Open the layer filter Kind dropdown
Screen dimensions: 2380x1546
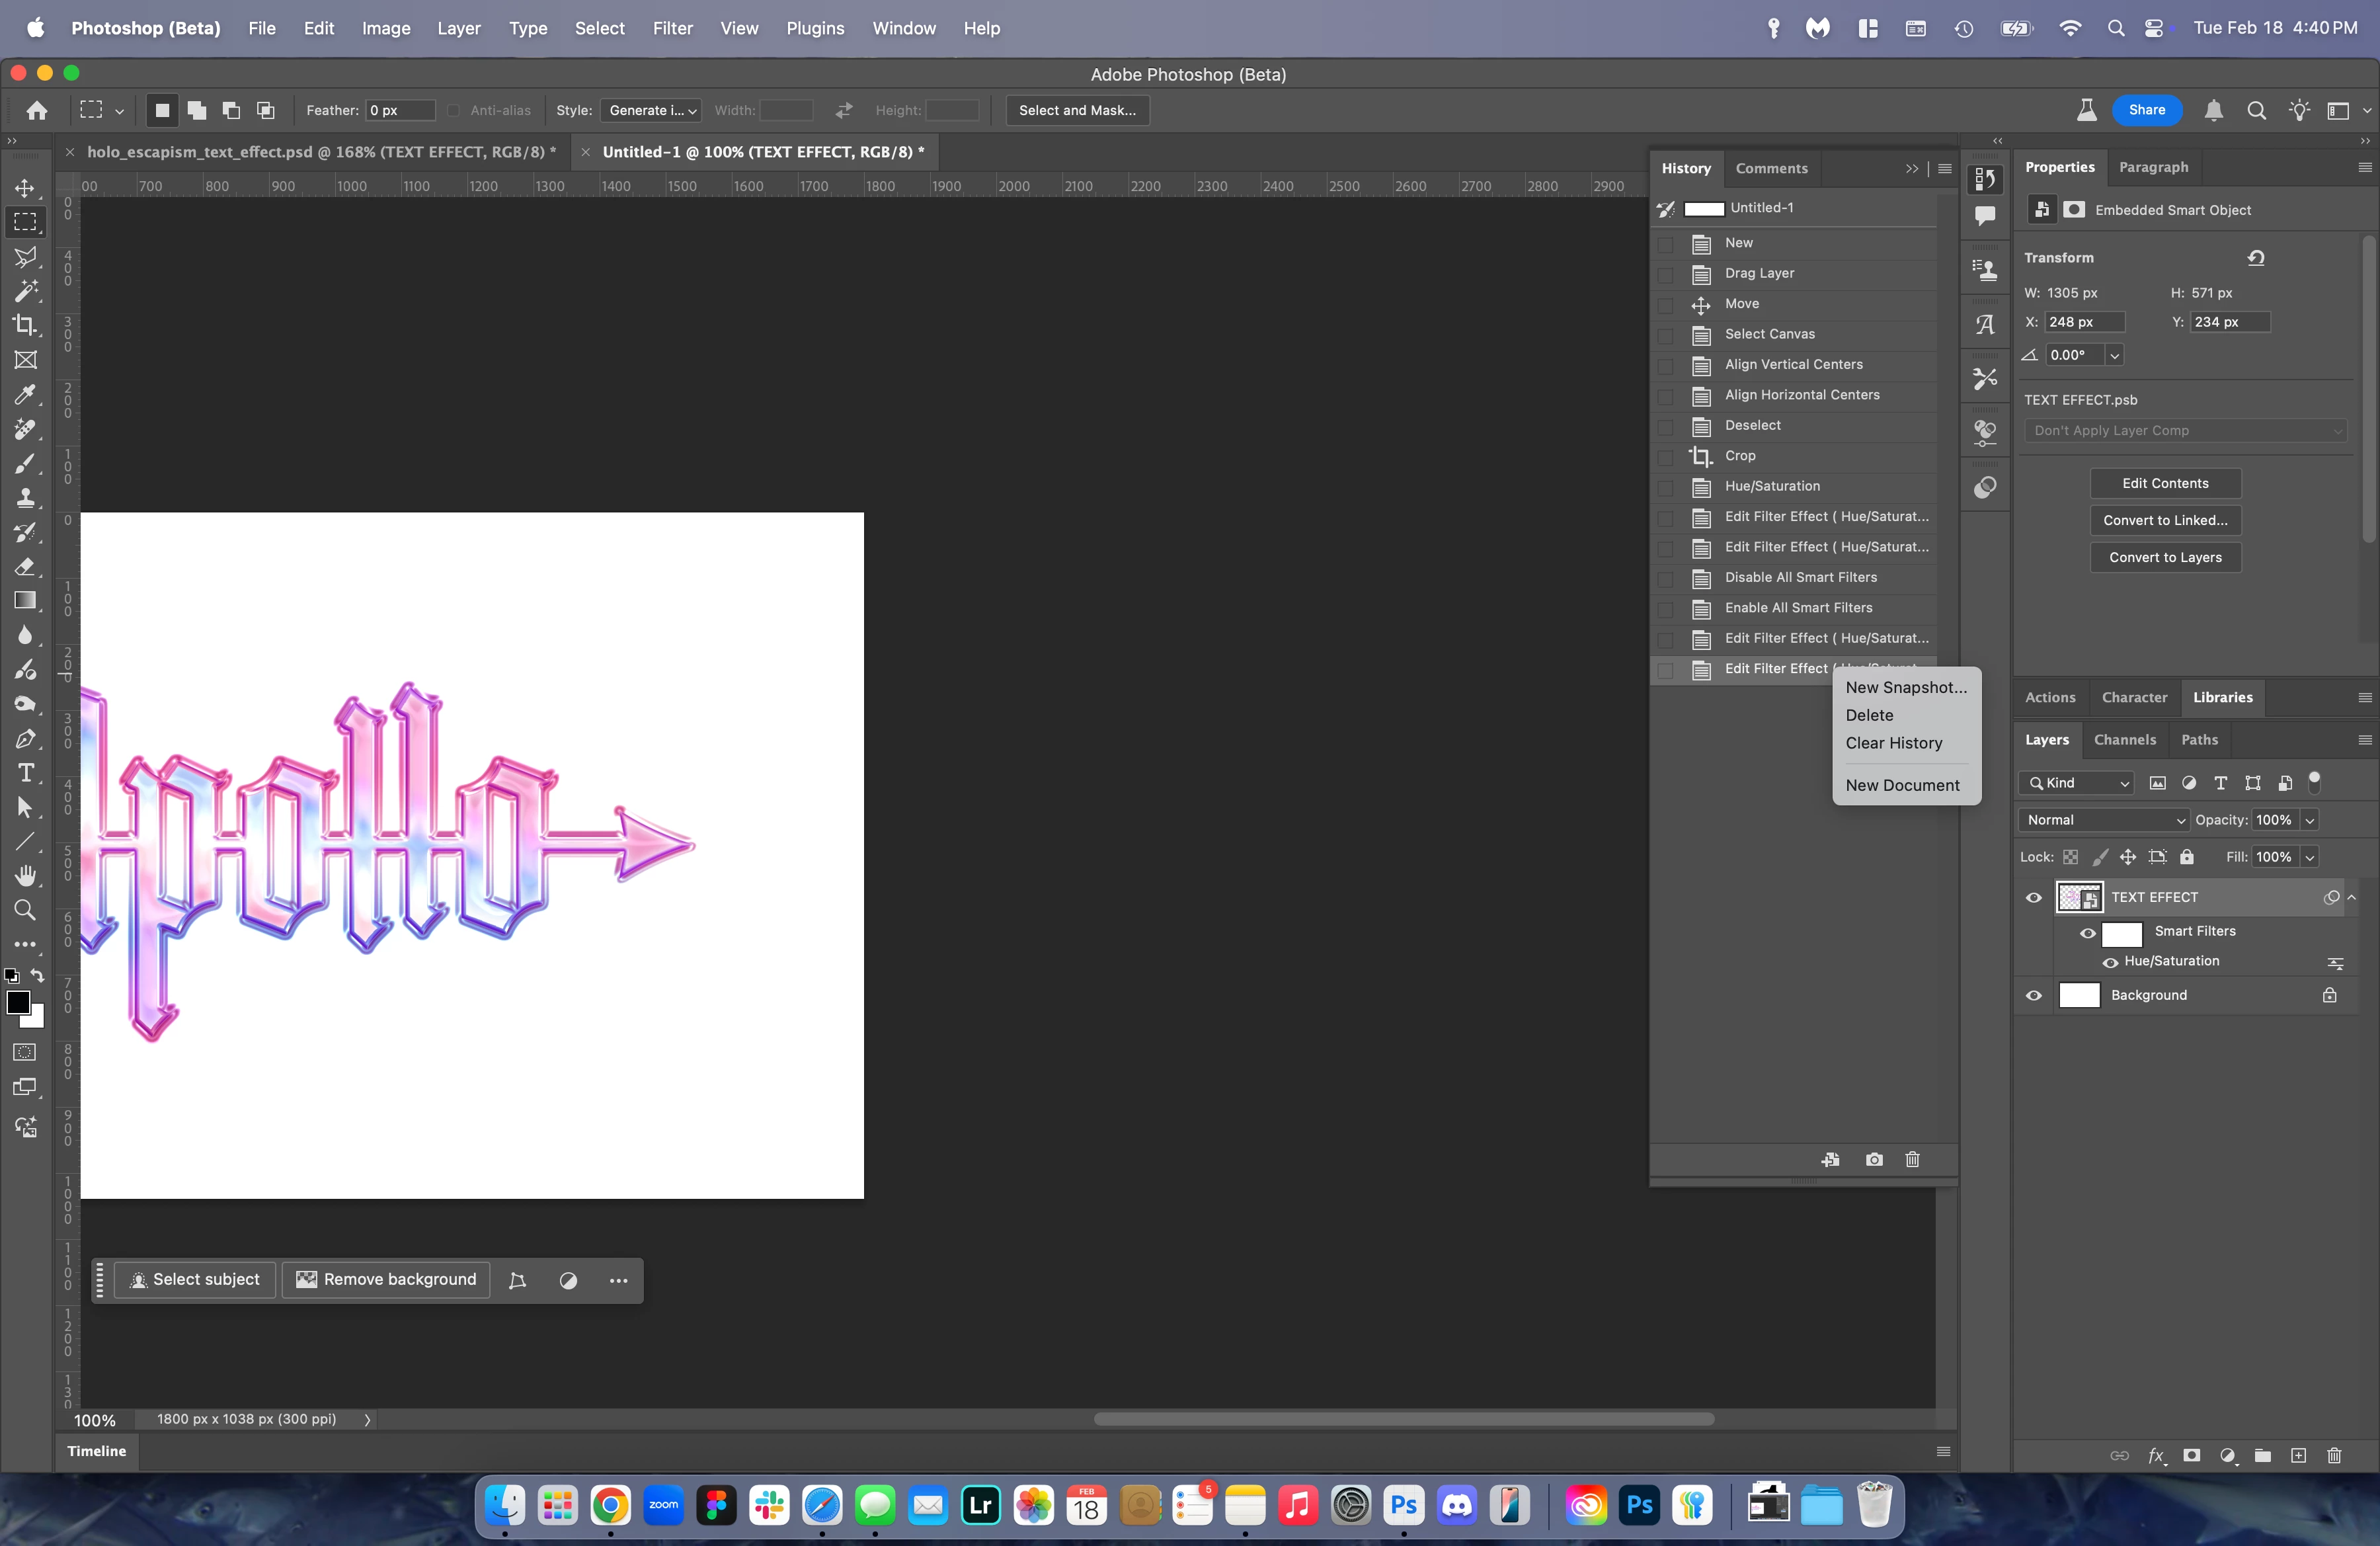point(2077,783)
